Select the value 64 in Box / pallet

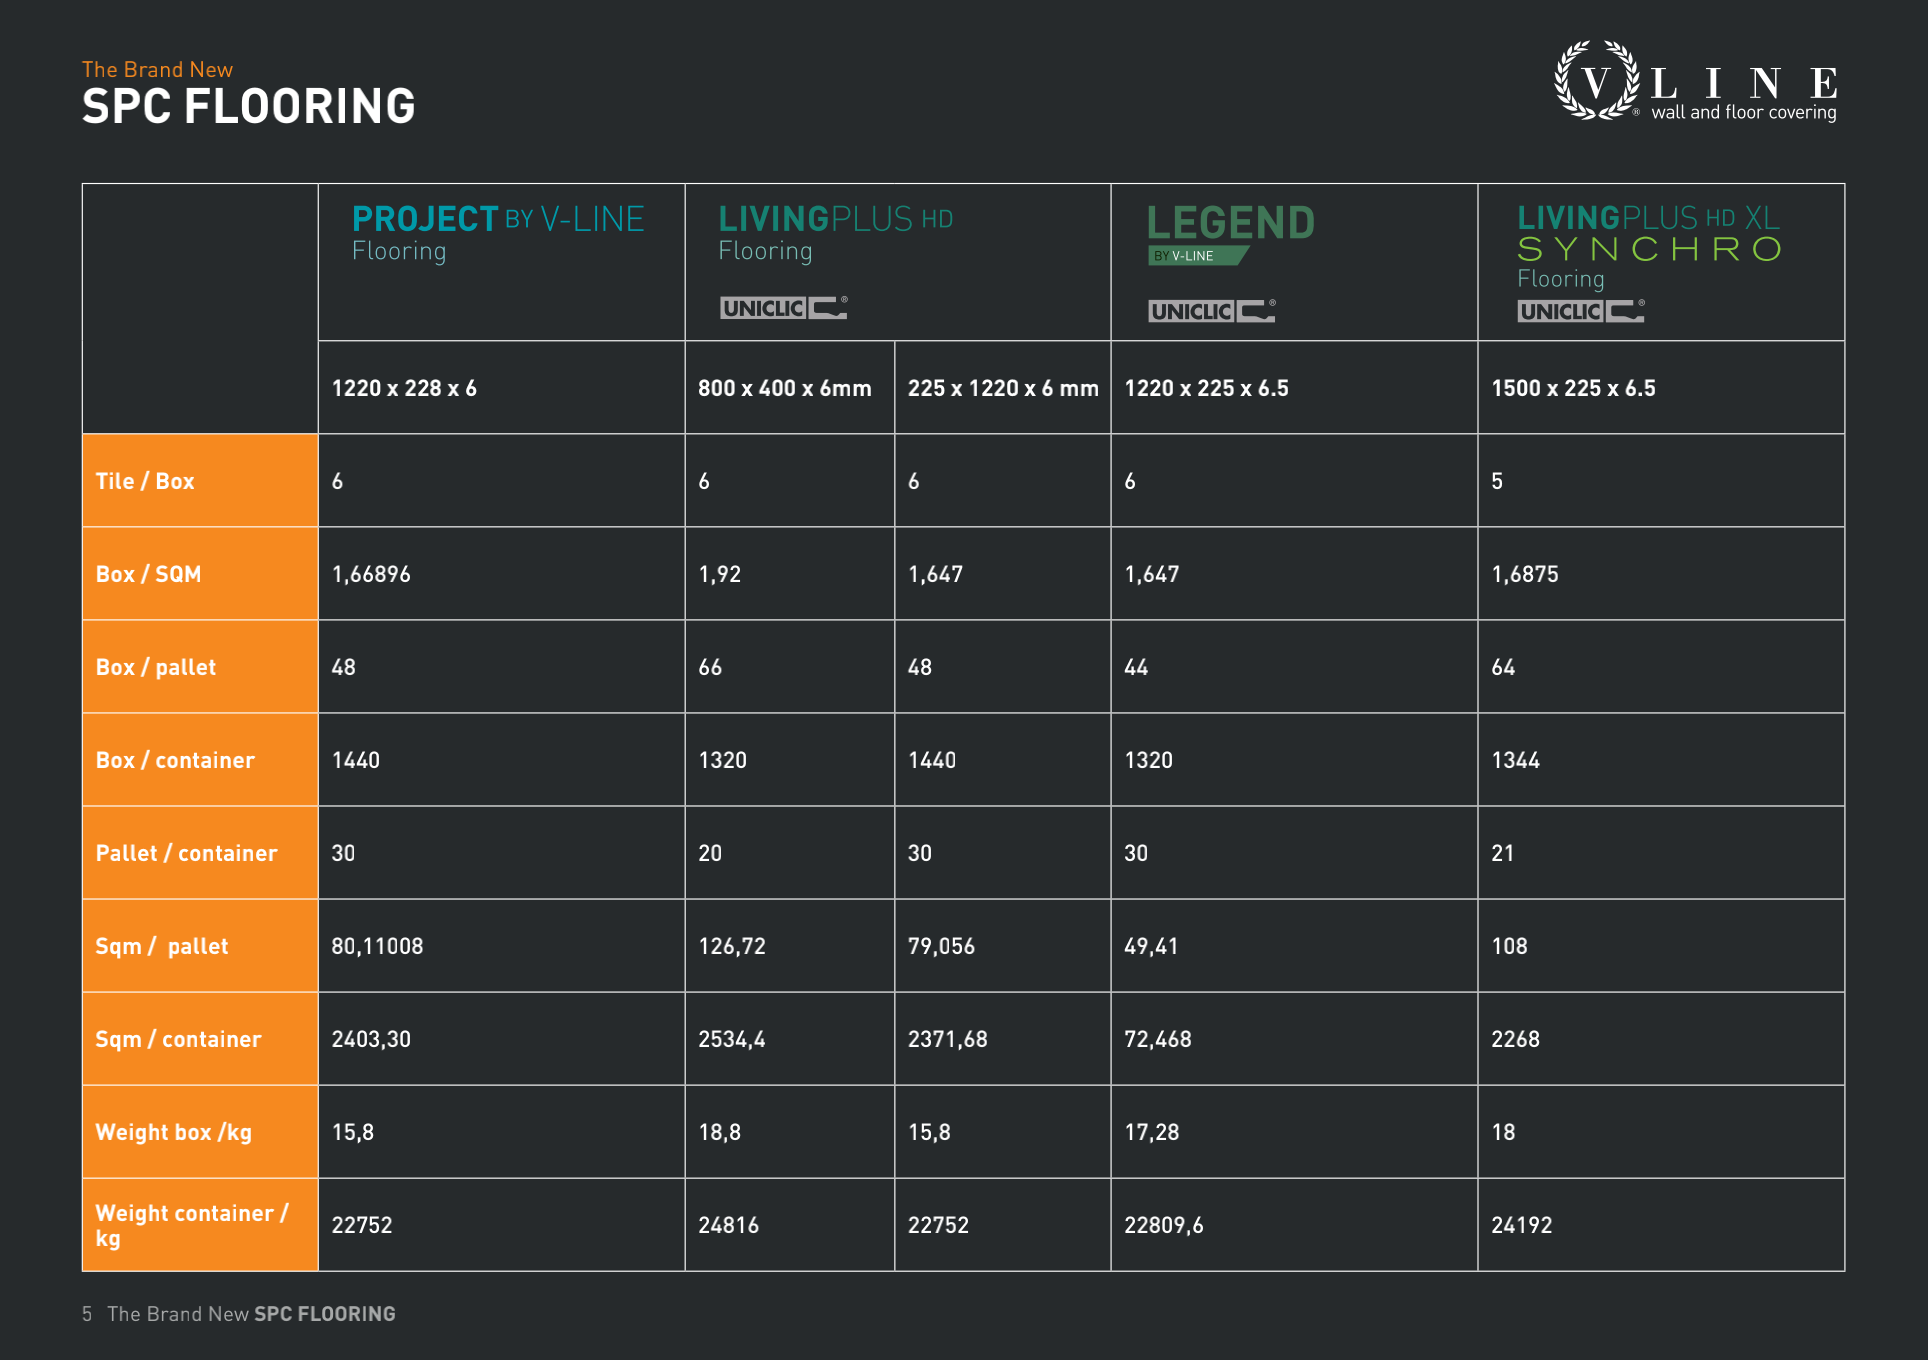tap(1503, 667)
